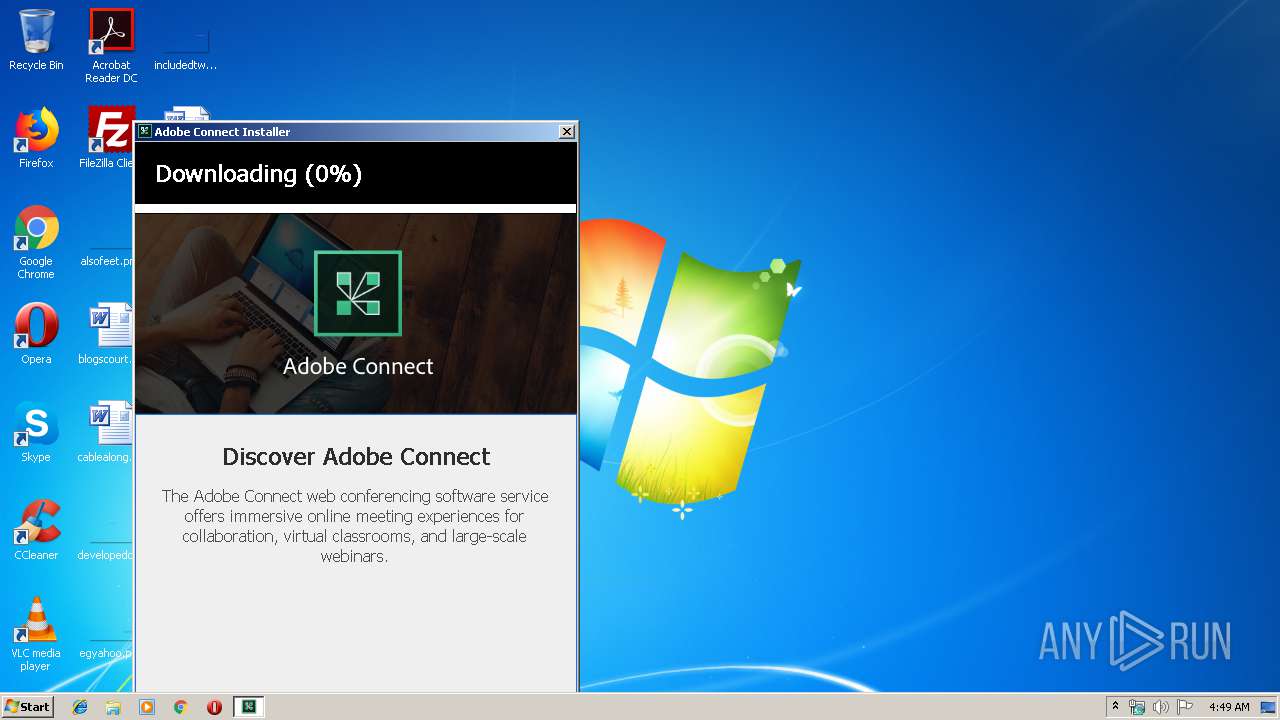This screenshot has height=720, width=1280.
Task: Open Google Chrome desktop shortcut
Action: click(x=36, y=243)
